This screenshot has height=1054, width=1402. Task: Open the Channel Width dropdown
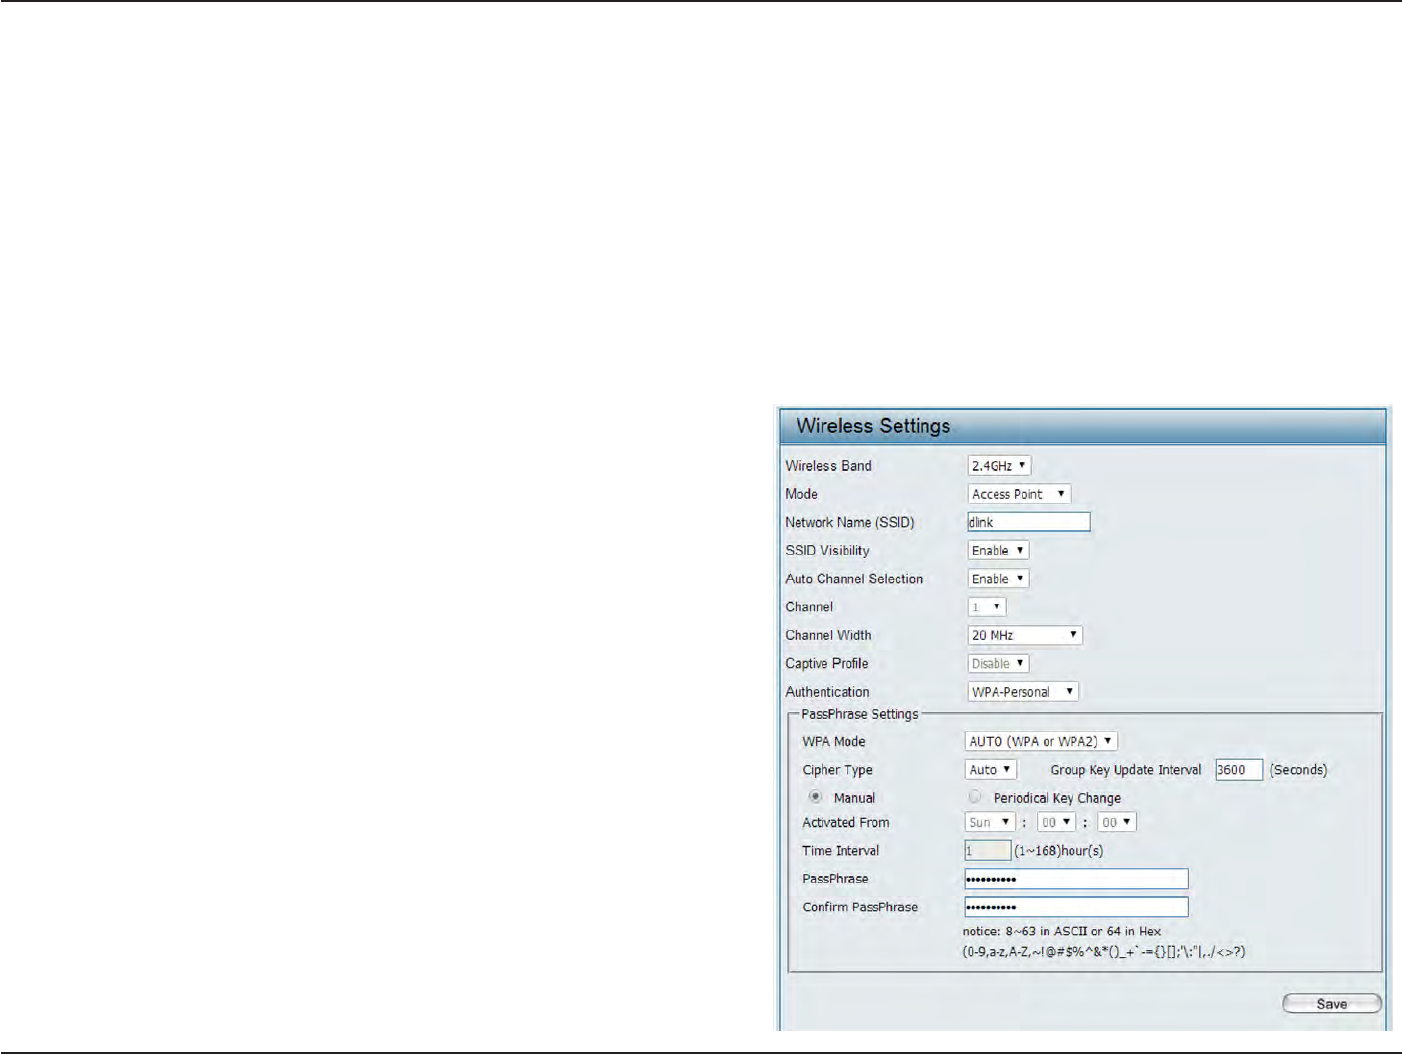click(1025, 635)
